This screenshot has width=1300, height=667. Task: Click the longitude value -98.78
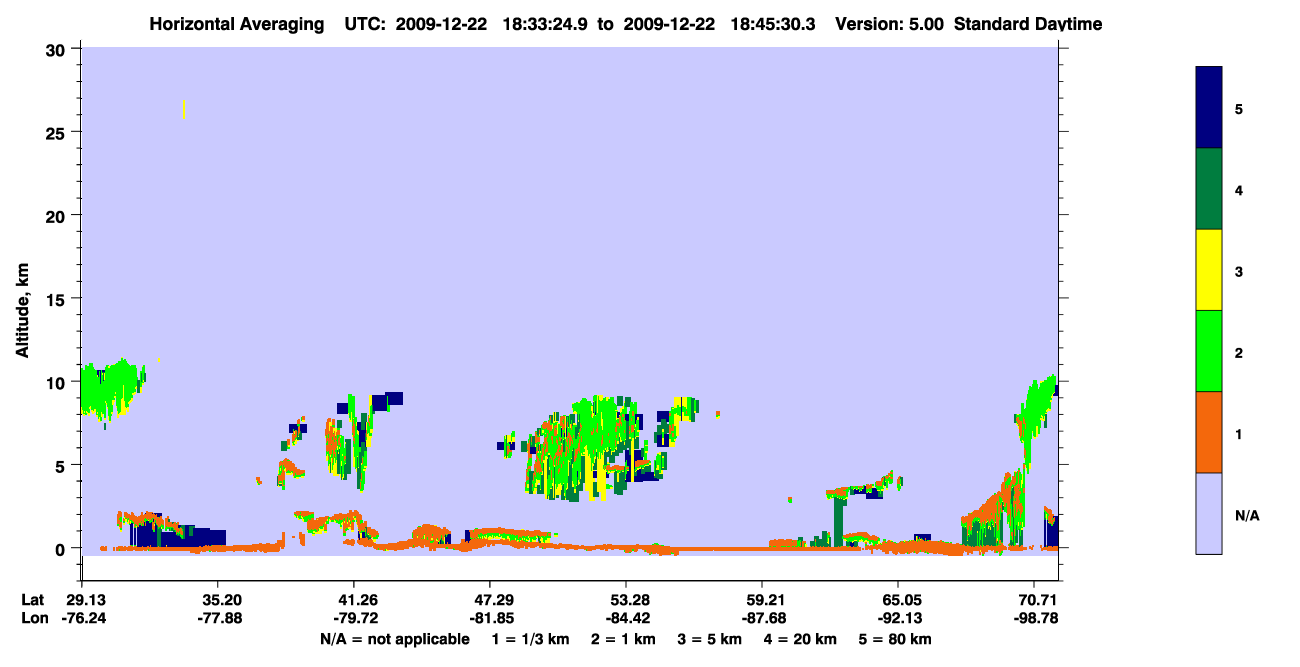[1034, 618]
